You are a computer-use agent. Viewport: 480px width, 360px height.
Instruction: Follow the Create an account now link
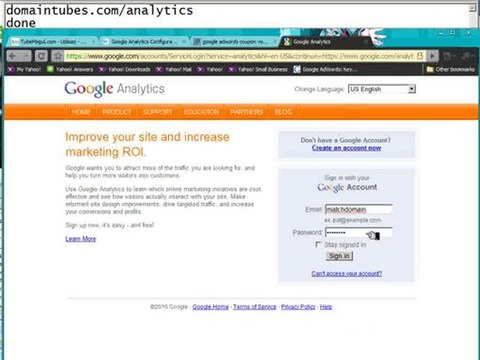pos(346,148)
